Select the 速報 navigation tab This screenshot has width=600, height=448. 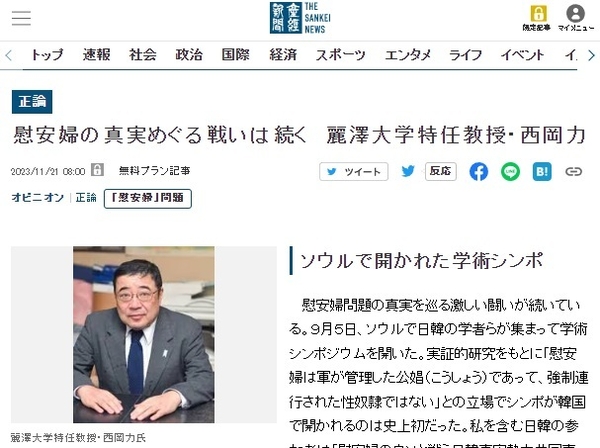(96, 55)
